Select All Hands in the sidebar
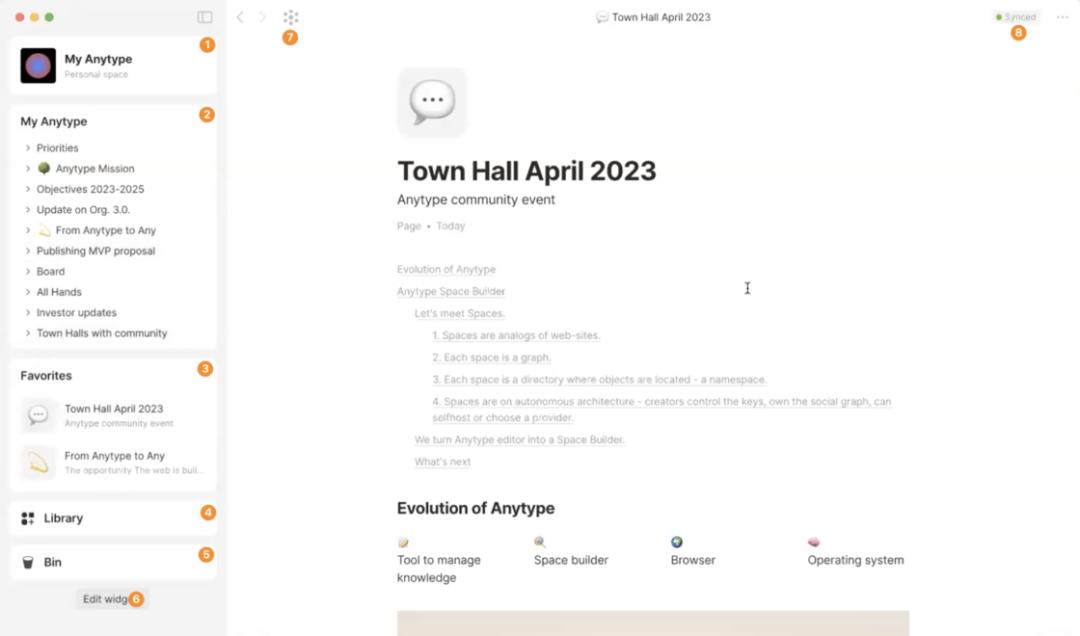Viewport: 1080px width, 636px height. coord(59,292)
